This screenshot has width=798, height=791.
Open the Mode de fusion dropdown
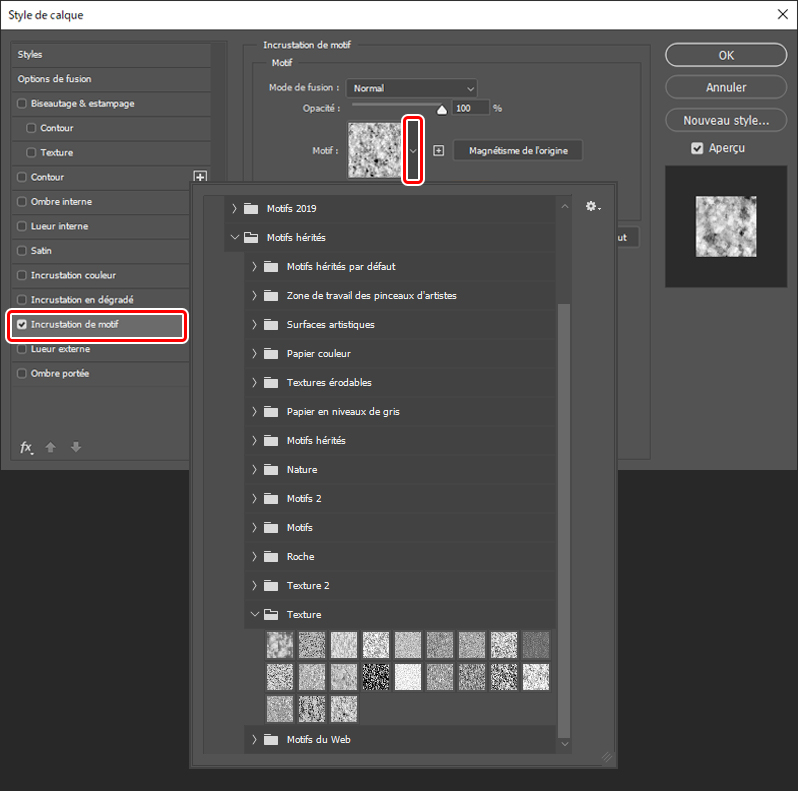[411, 88]
